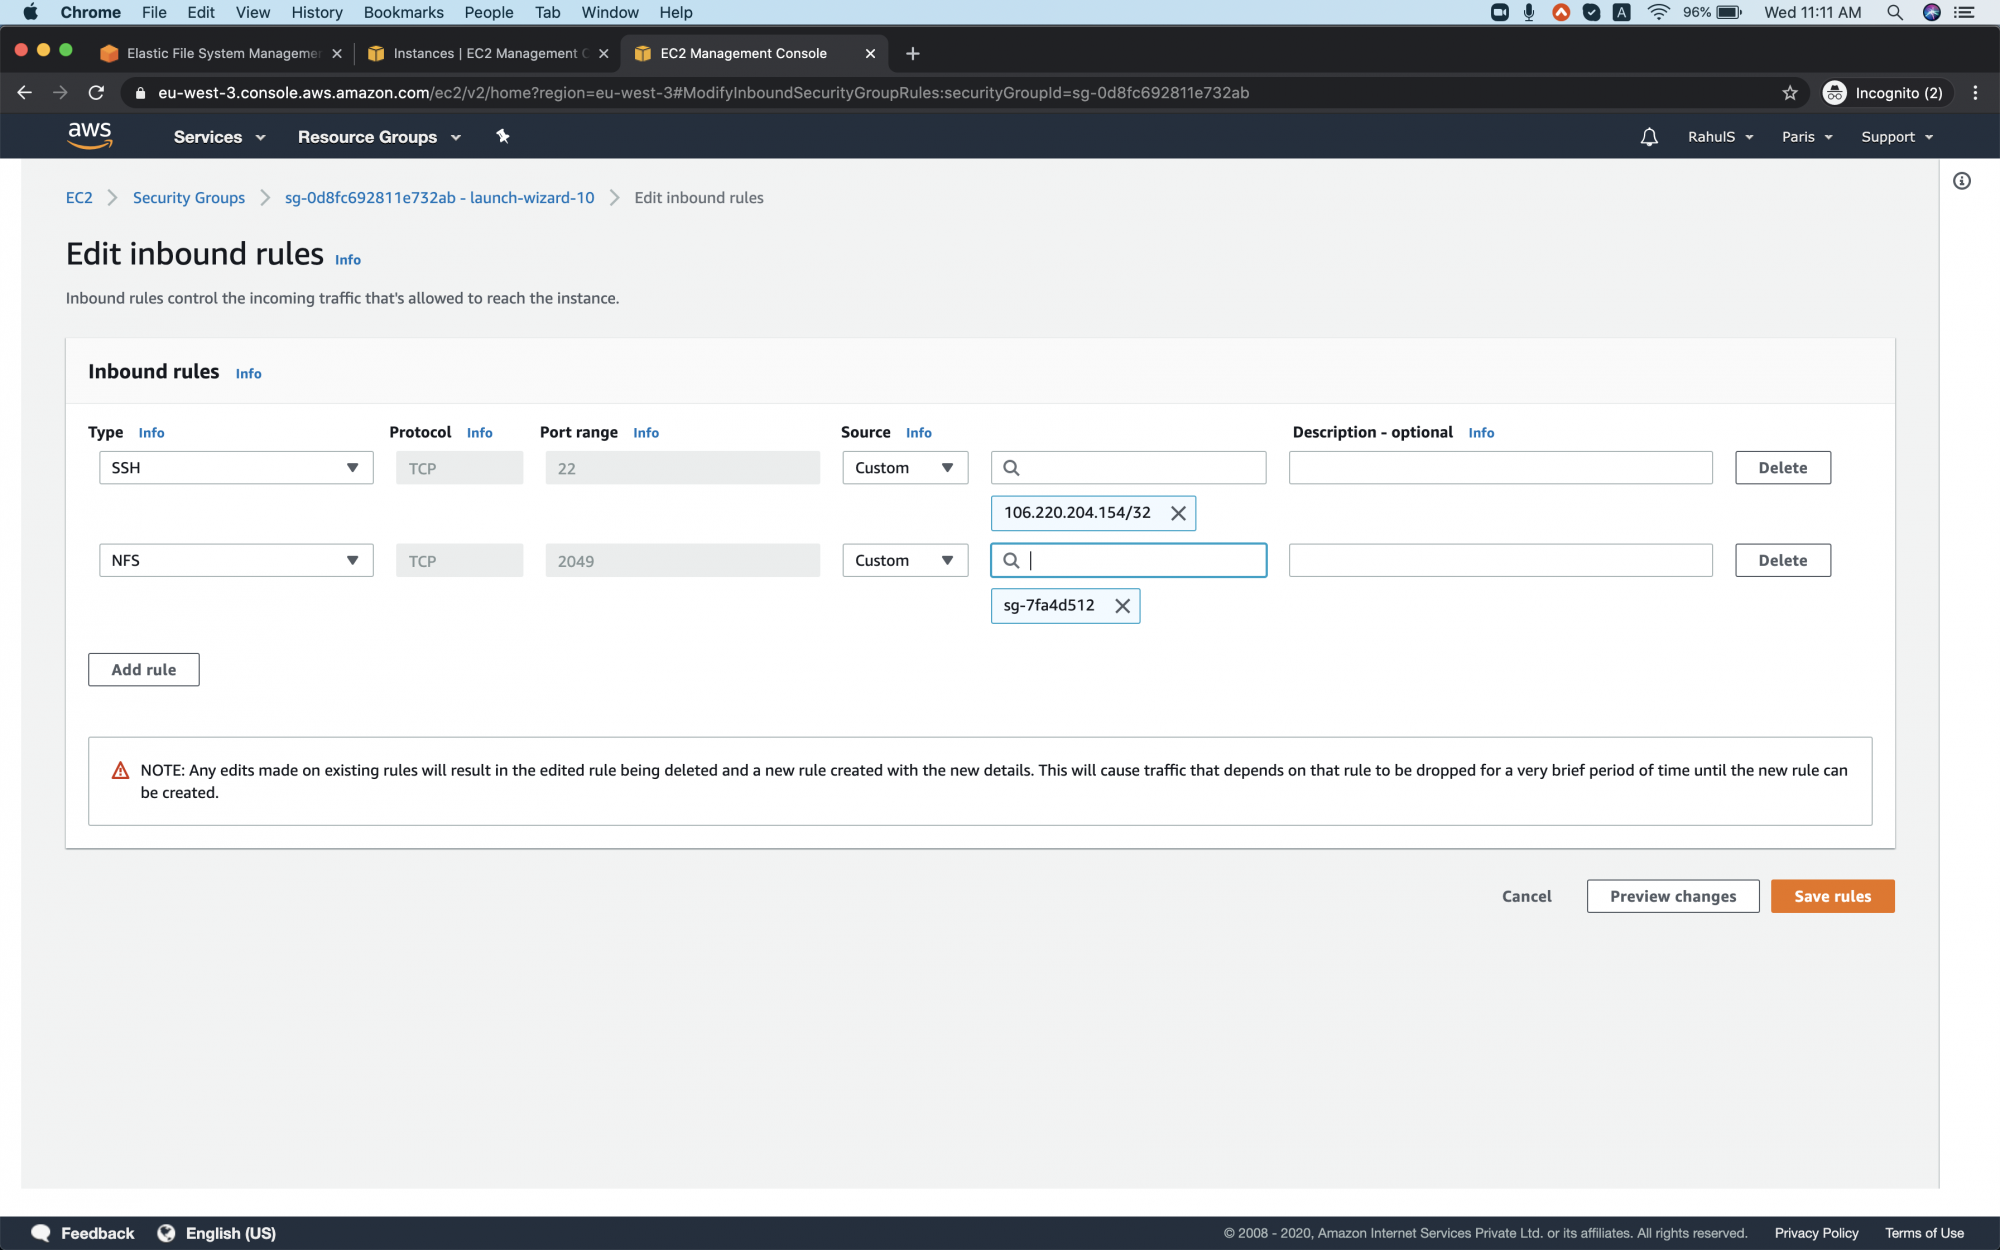Image resolution: width=2000 pixels, height=1250 pixels.
Task: Open the Custom source dropdown for NFS rule
Action: [903, 560]
